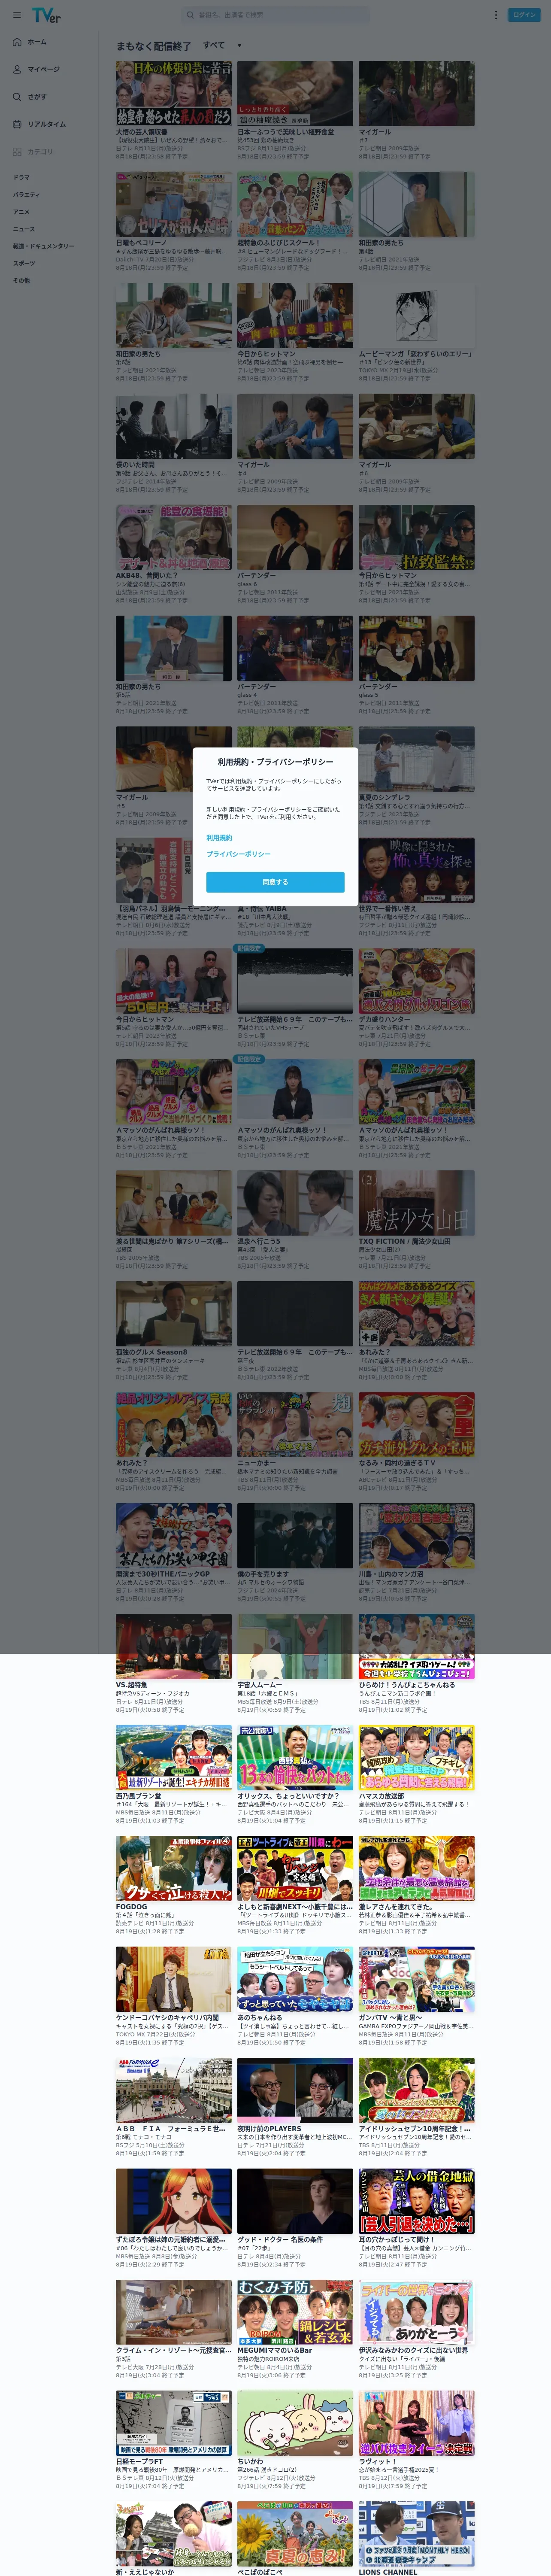Click the ログイン login button

pos(524,15)
